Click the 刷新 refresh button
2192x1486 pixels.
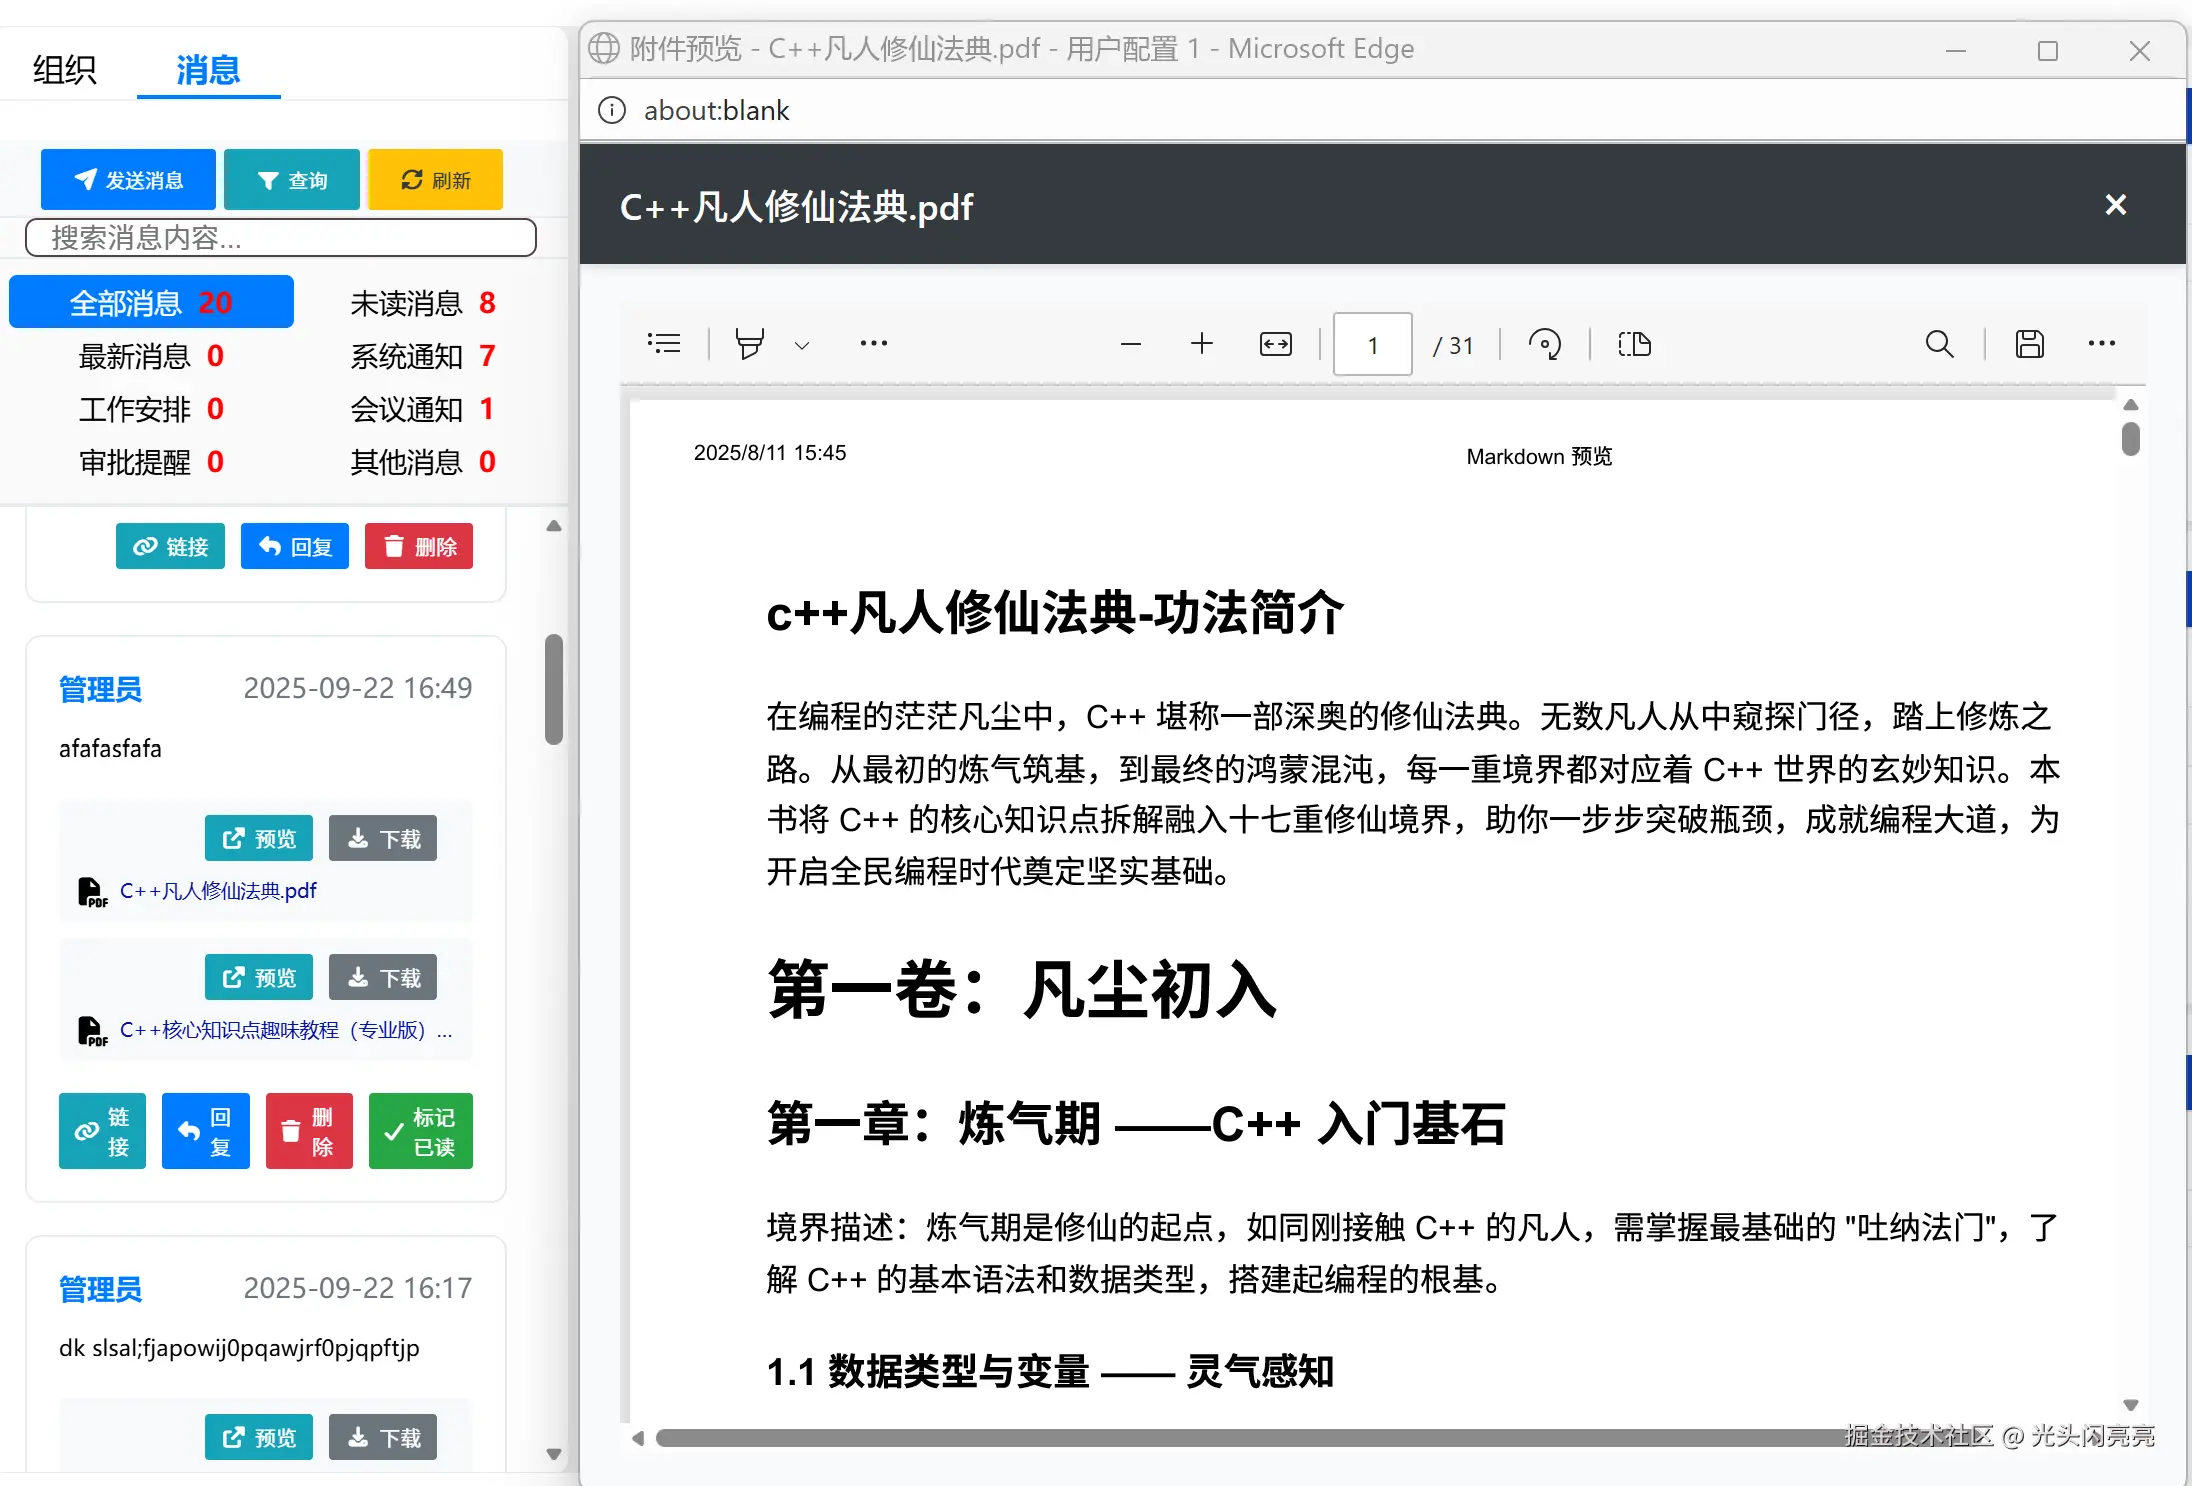[435, 180]
